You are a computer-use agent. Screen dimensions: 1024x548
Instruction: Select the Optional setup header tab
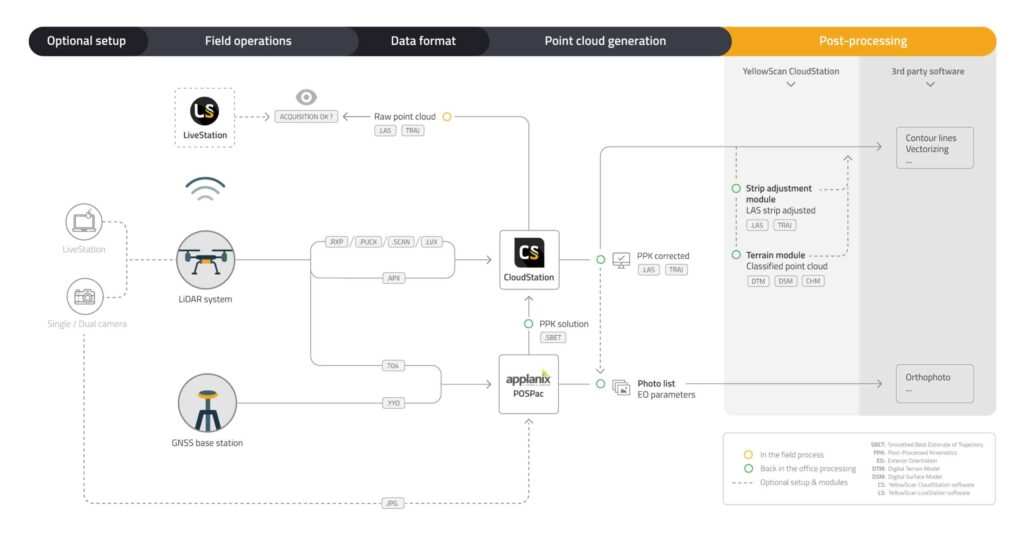(x=86, y=41)
